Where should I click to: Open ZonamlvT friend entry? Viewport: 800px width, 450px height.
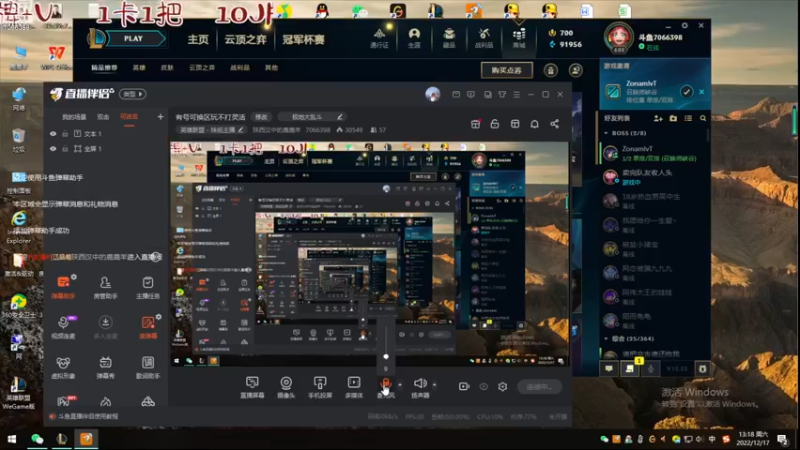tap(653, 153)
